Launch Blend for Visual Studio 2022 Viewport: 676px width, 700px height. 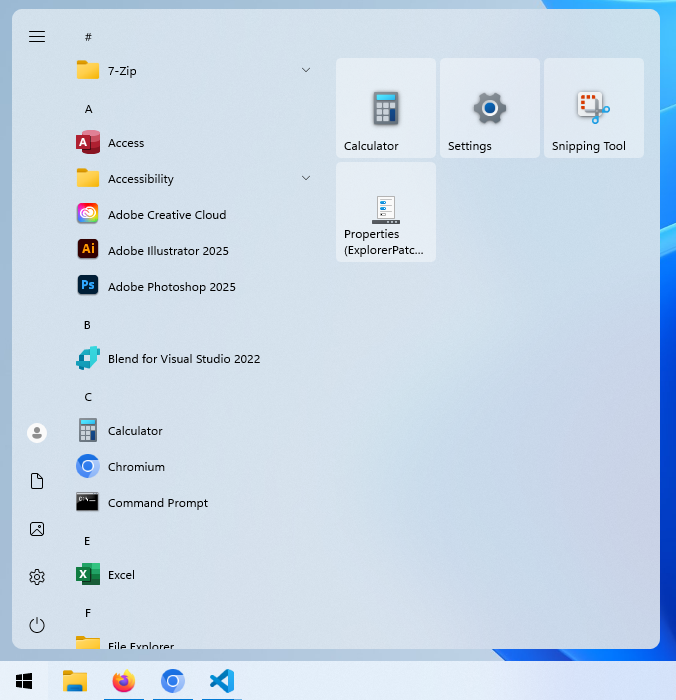click(194, 358)
